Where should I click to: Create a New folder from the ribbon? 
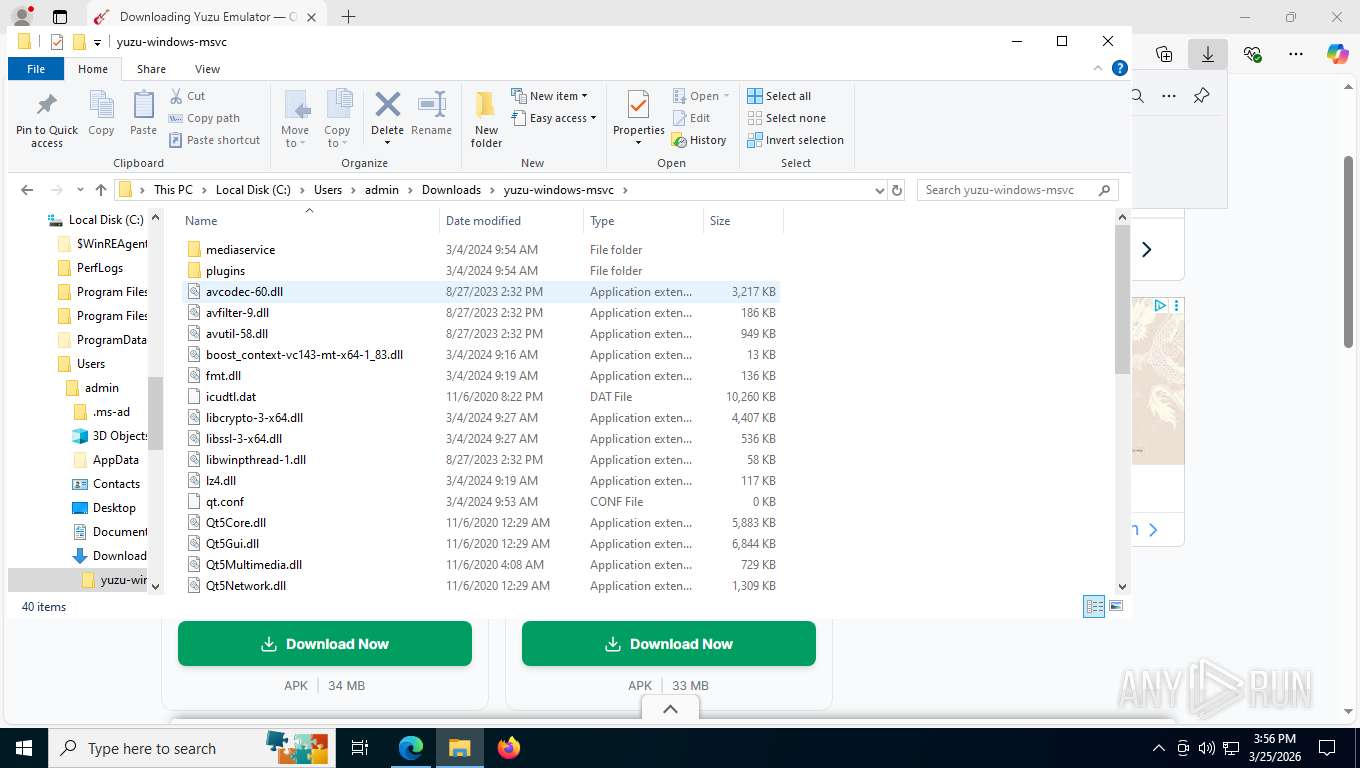tap(486, 119)
